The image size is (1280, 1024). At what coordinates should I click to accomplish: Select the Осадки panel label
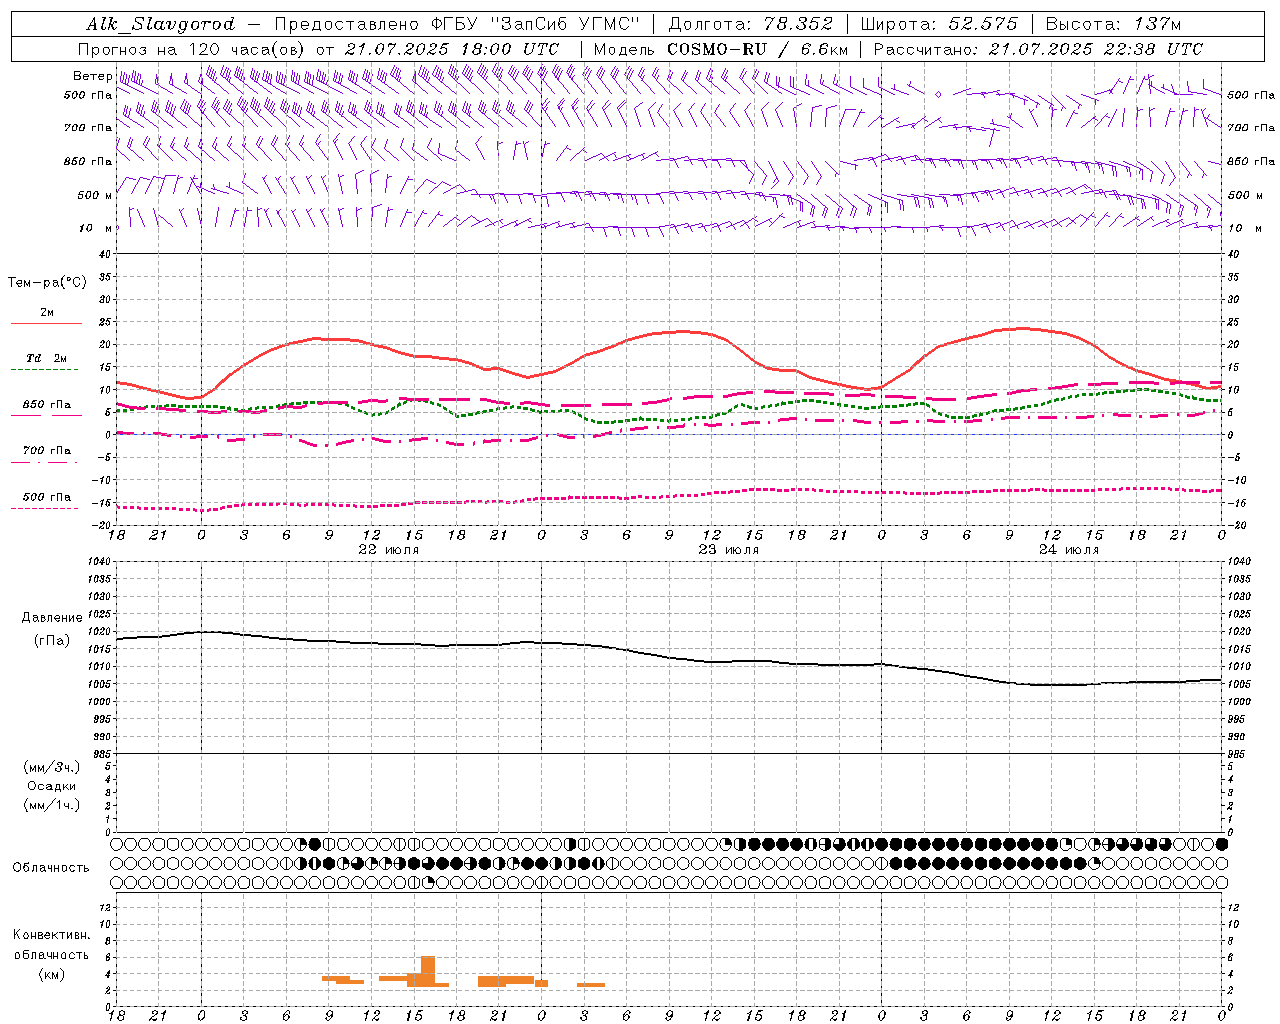point(51,786)
